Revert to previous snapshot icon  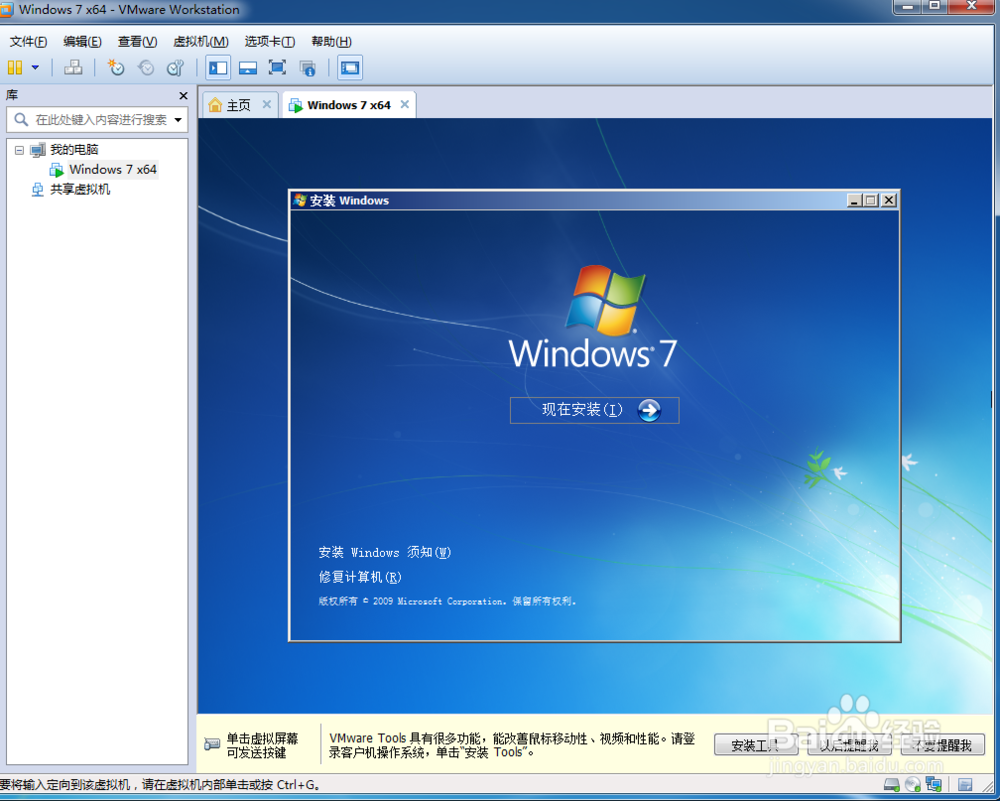146,68
